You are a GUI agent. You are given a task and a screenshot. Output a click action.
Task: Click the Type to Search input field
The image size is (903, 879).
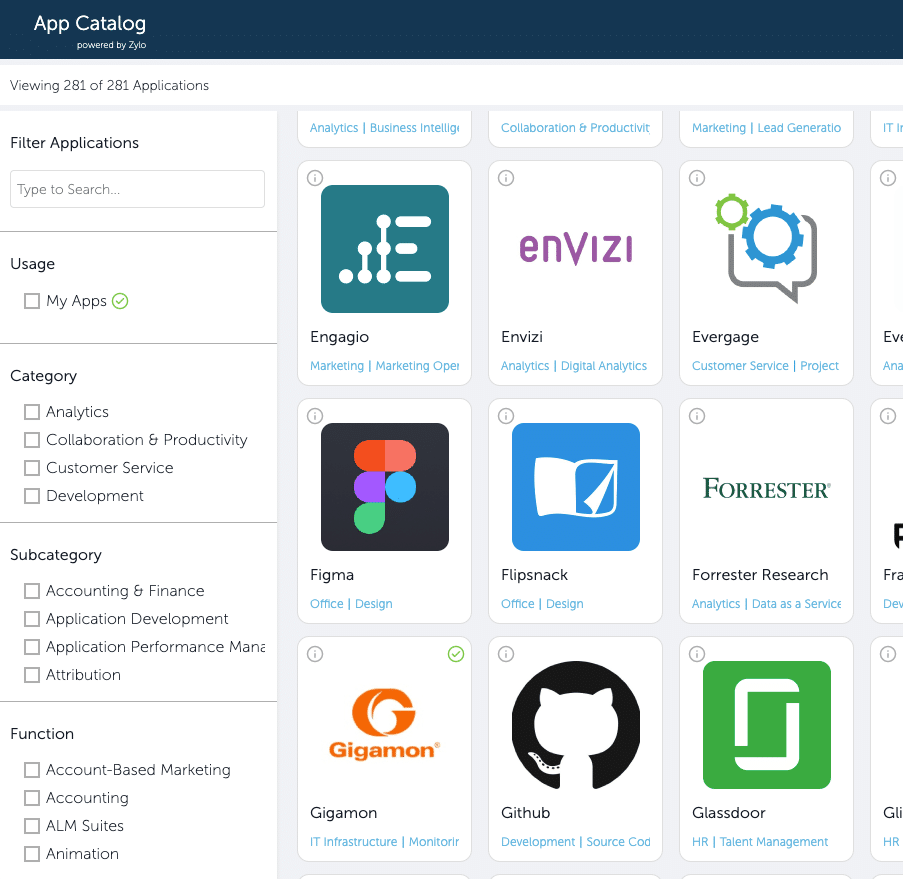pyautogui.click(x=137, y=189)
